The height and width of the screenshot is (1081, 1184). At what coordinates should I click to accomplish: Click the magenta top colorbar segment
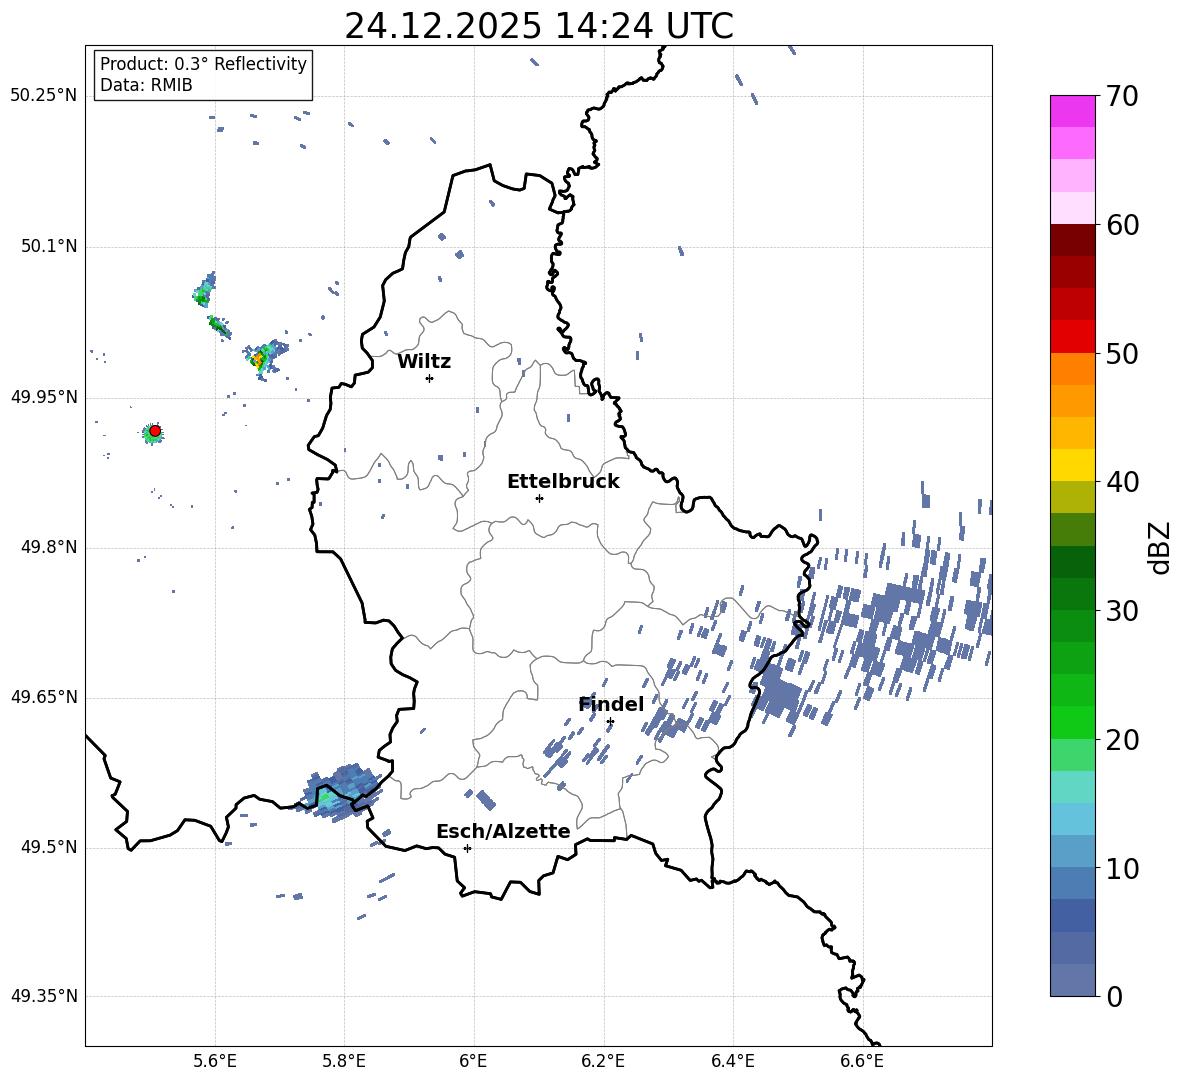coord(1072,111)
